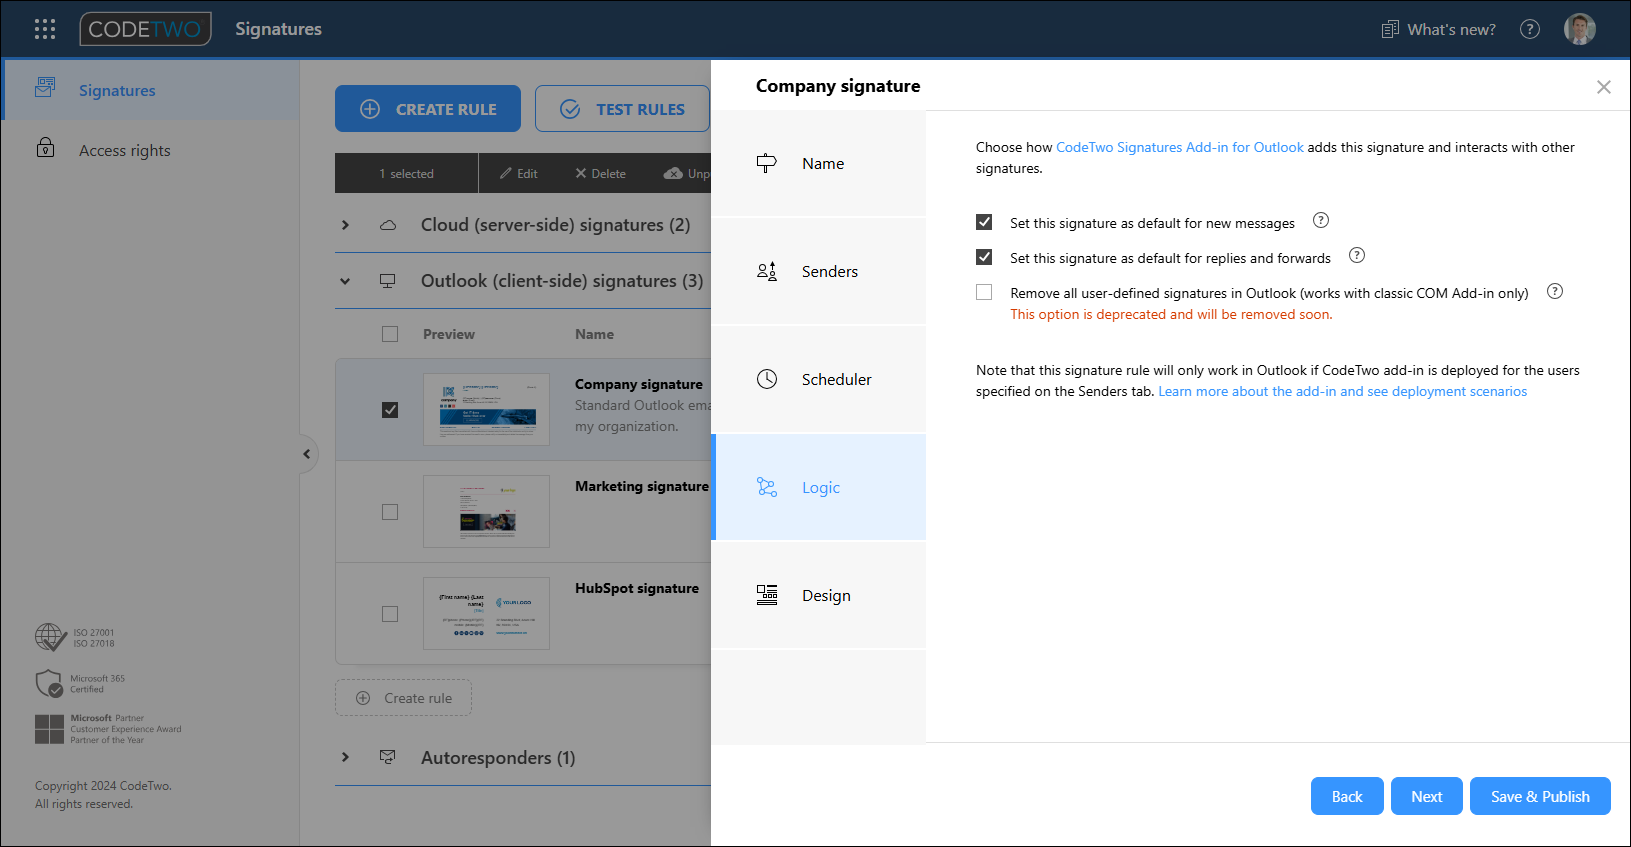The image size is (1631, 847).
Task: Click the HubSpot signature name
Action: click(637, 588)
